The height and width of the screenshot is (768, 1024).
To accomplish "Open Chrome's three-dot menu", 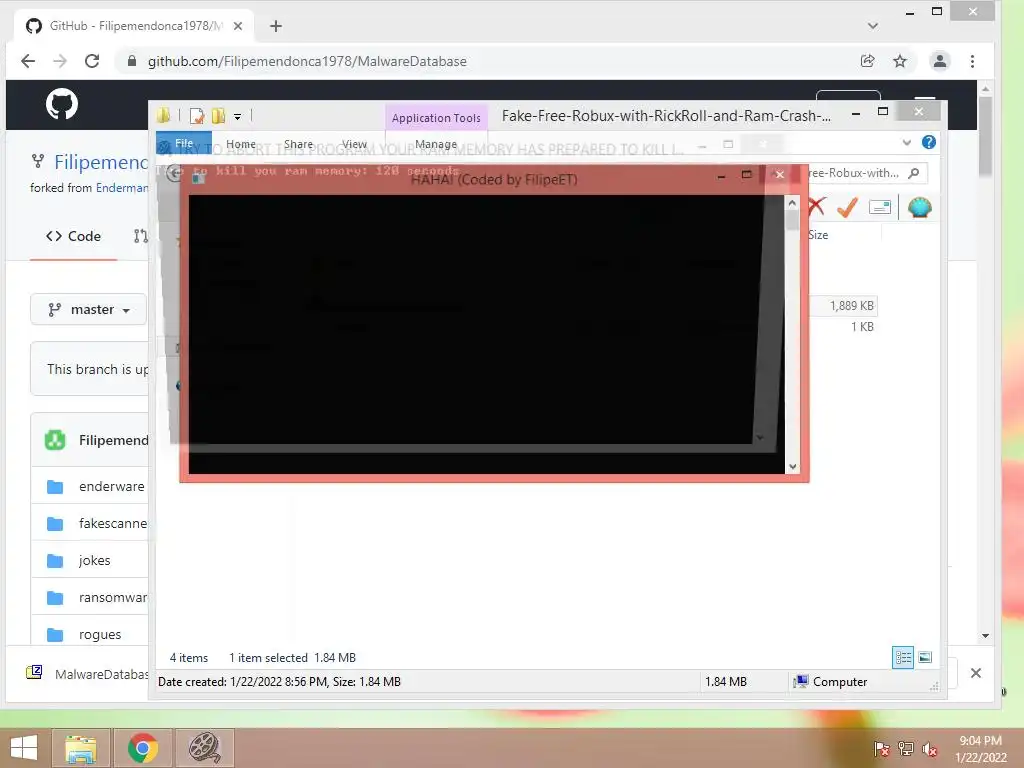I will (x=972, y=61).
